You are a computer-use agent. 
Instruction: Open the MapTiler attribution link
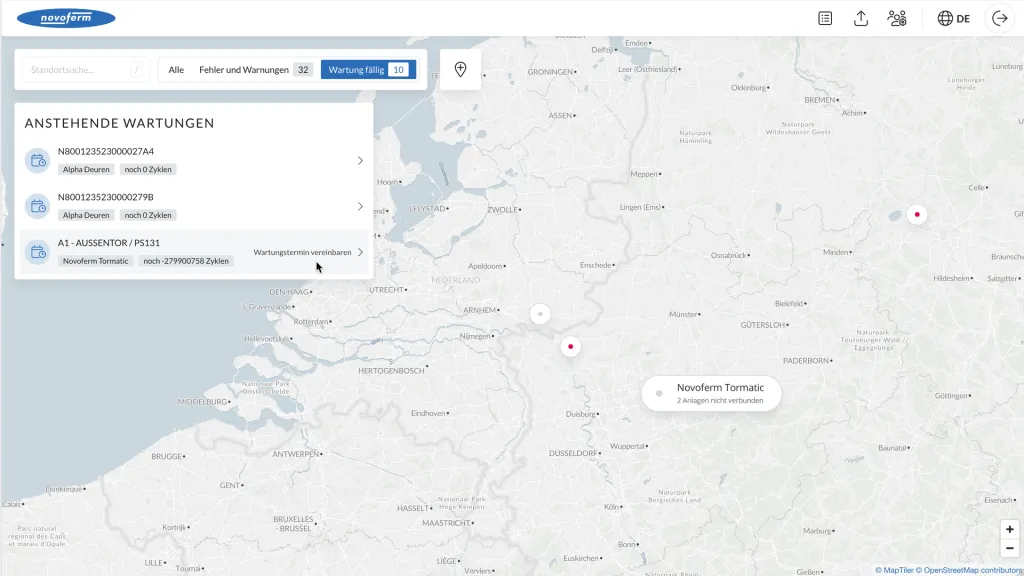(894, 570)
